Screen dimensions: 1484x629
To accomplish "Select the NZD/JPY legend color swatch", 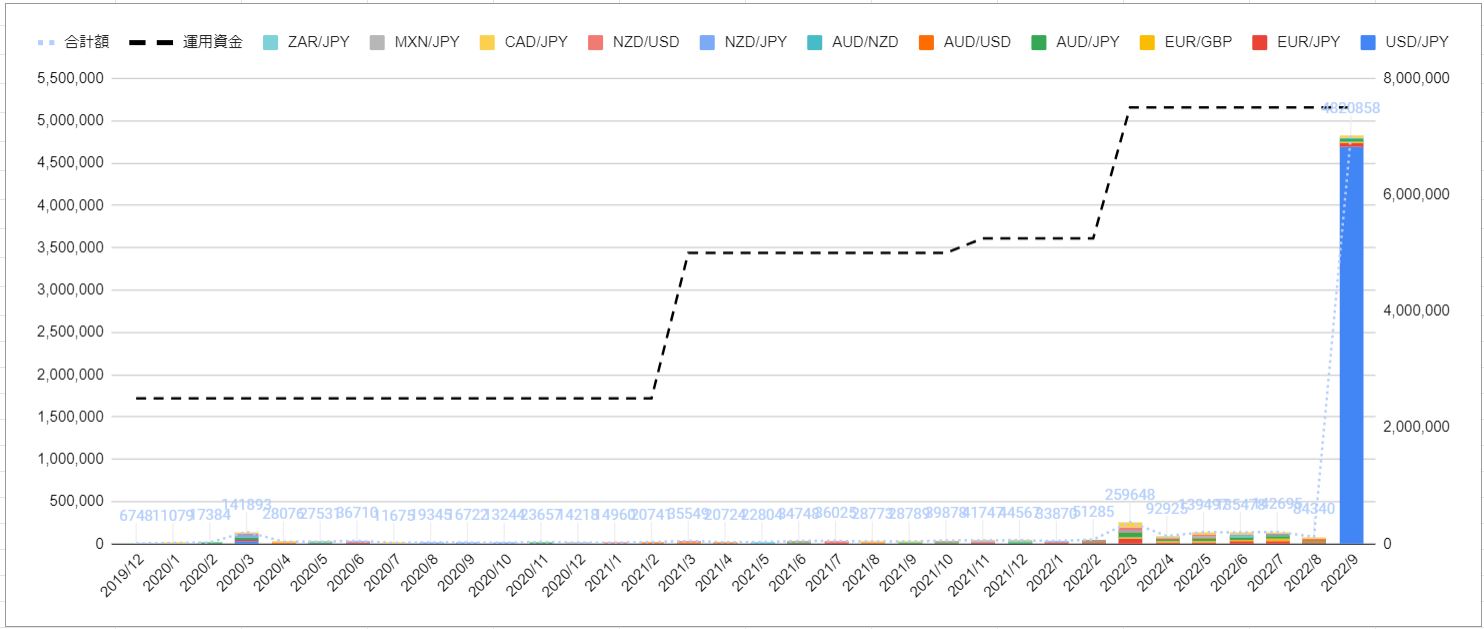I will (x=705, y=42).
